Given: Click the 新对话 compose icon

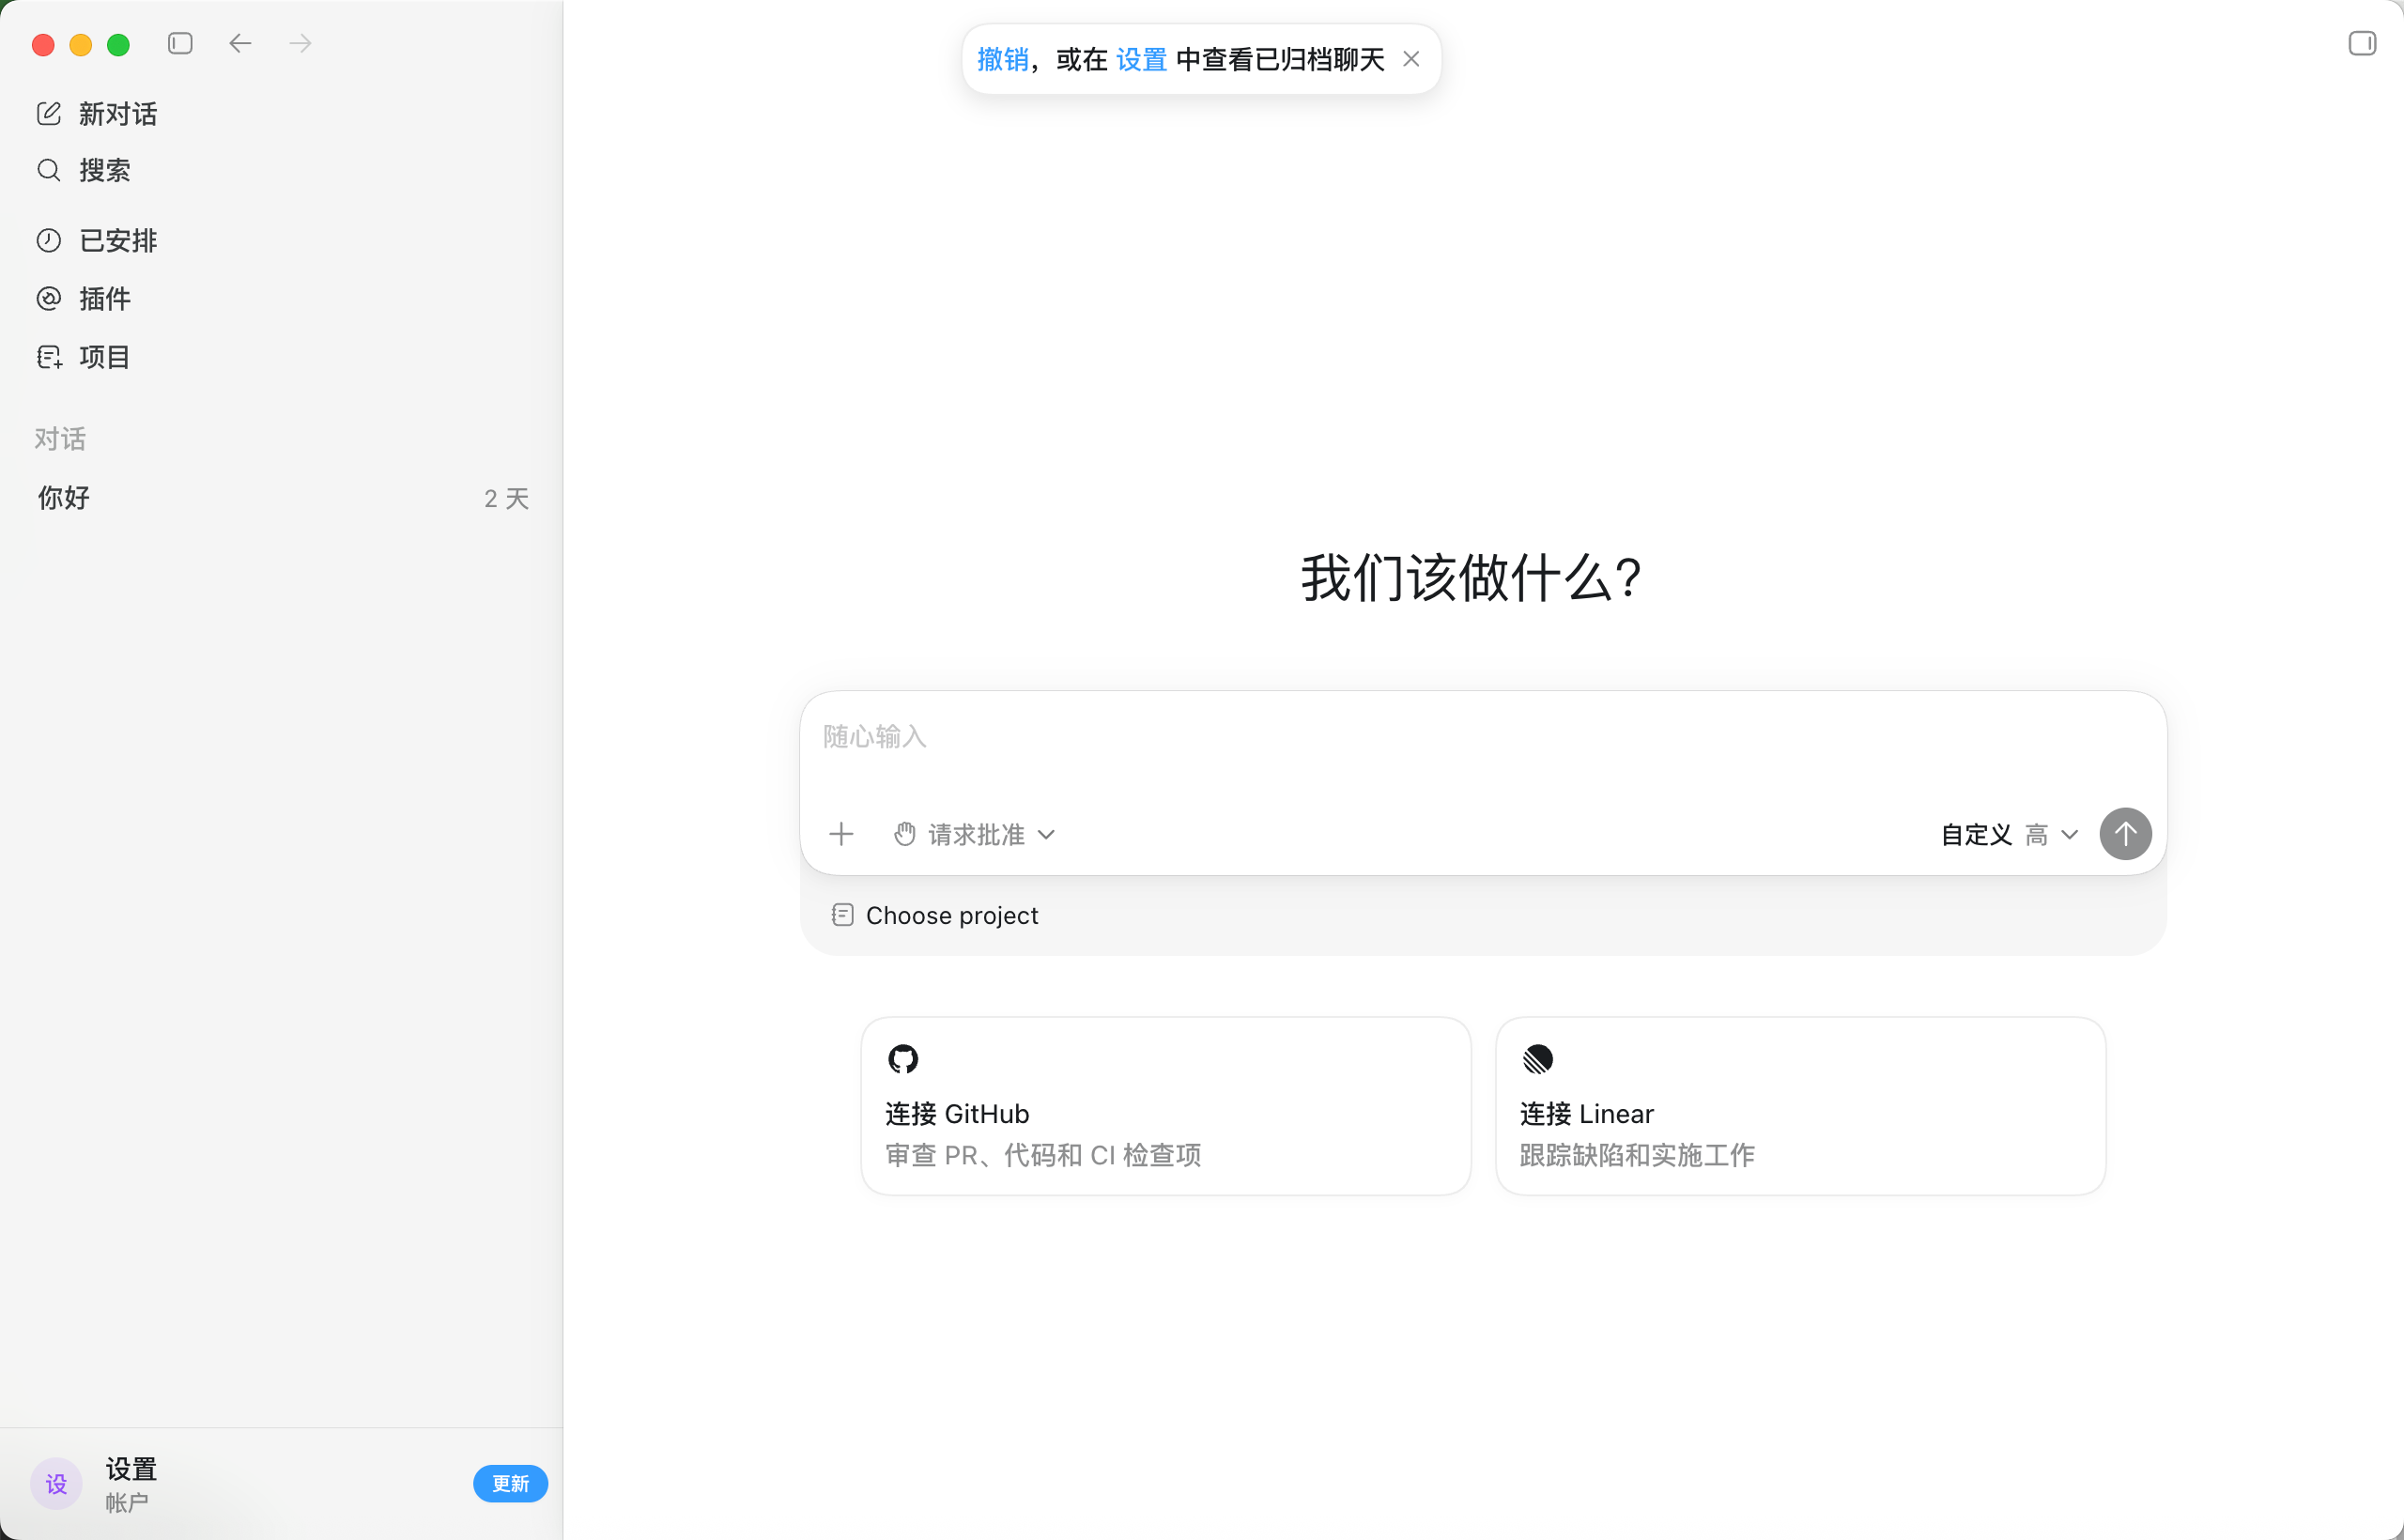Looking at the screenshot, I should pos(49,113).
